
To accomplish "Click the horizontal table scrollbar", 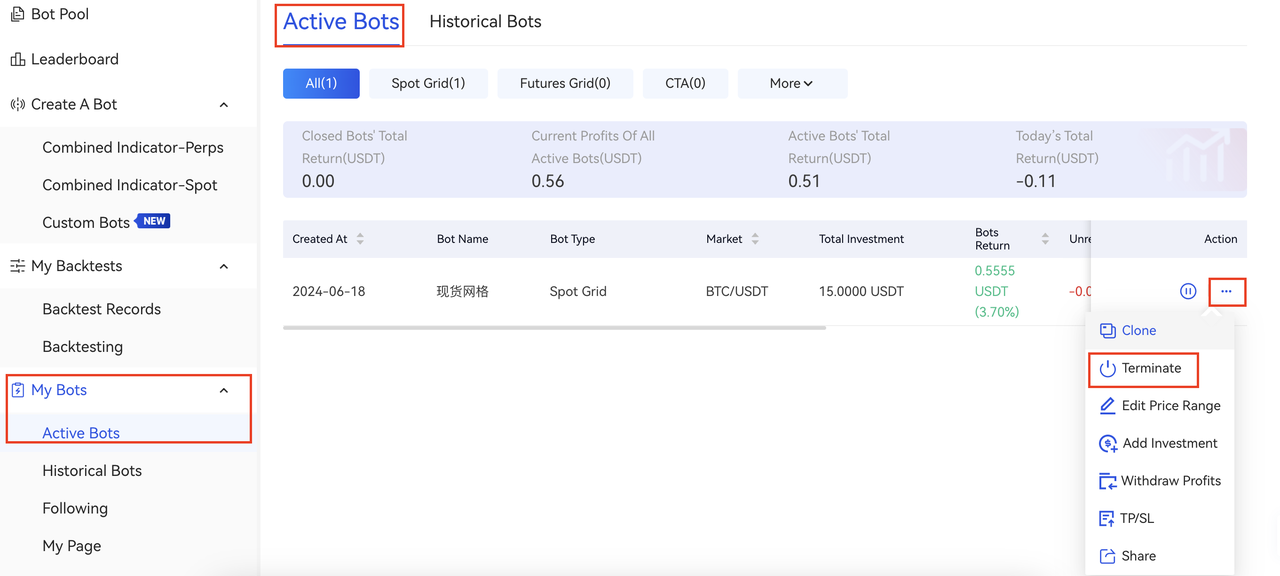I will point(554,327).
